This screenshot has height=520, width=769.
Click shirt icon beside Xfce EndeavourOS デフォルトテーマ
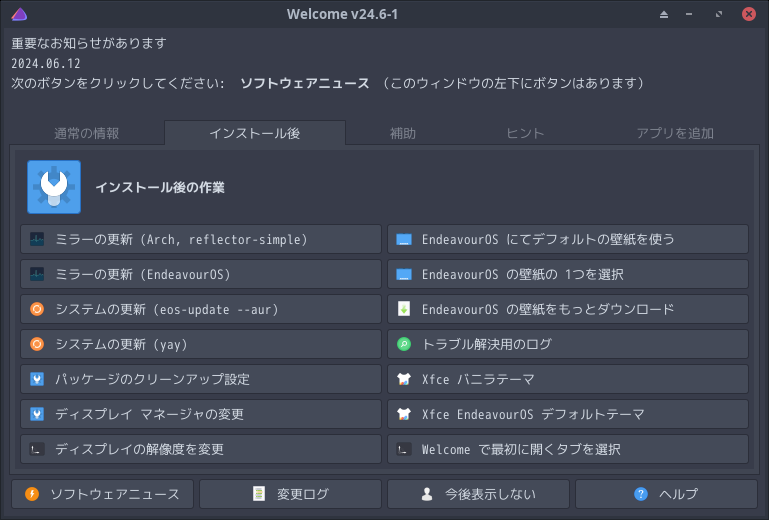tap(404, 414)
